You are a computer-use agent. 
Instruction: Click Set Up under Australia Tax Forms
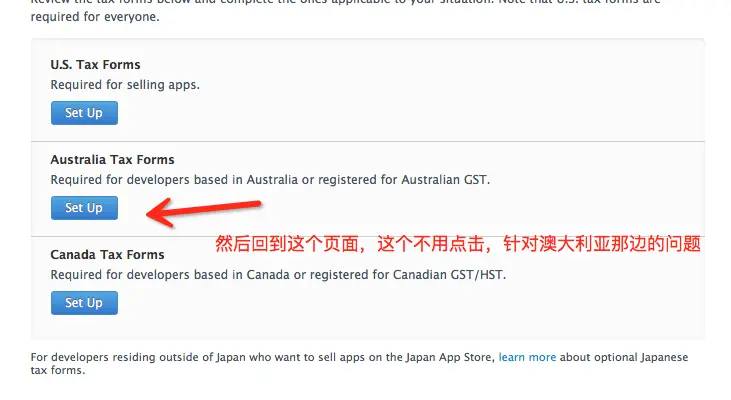(x=84, y=208)
